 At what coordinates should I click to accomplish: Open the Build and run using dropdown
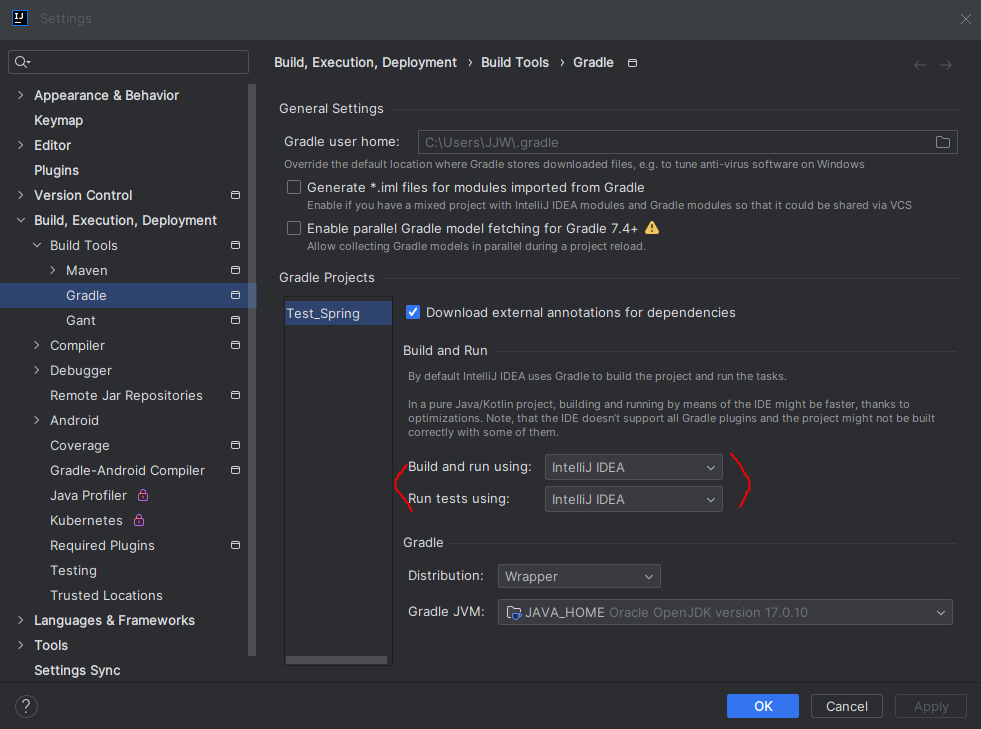633,467
